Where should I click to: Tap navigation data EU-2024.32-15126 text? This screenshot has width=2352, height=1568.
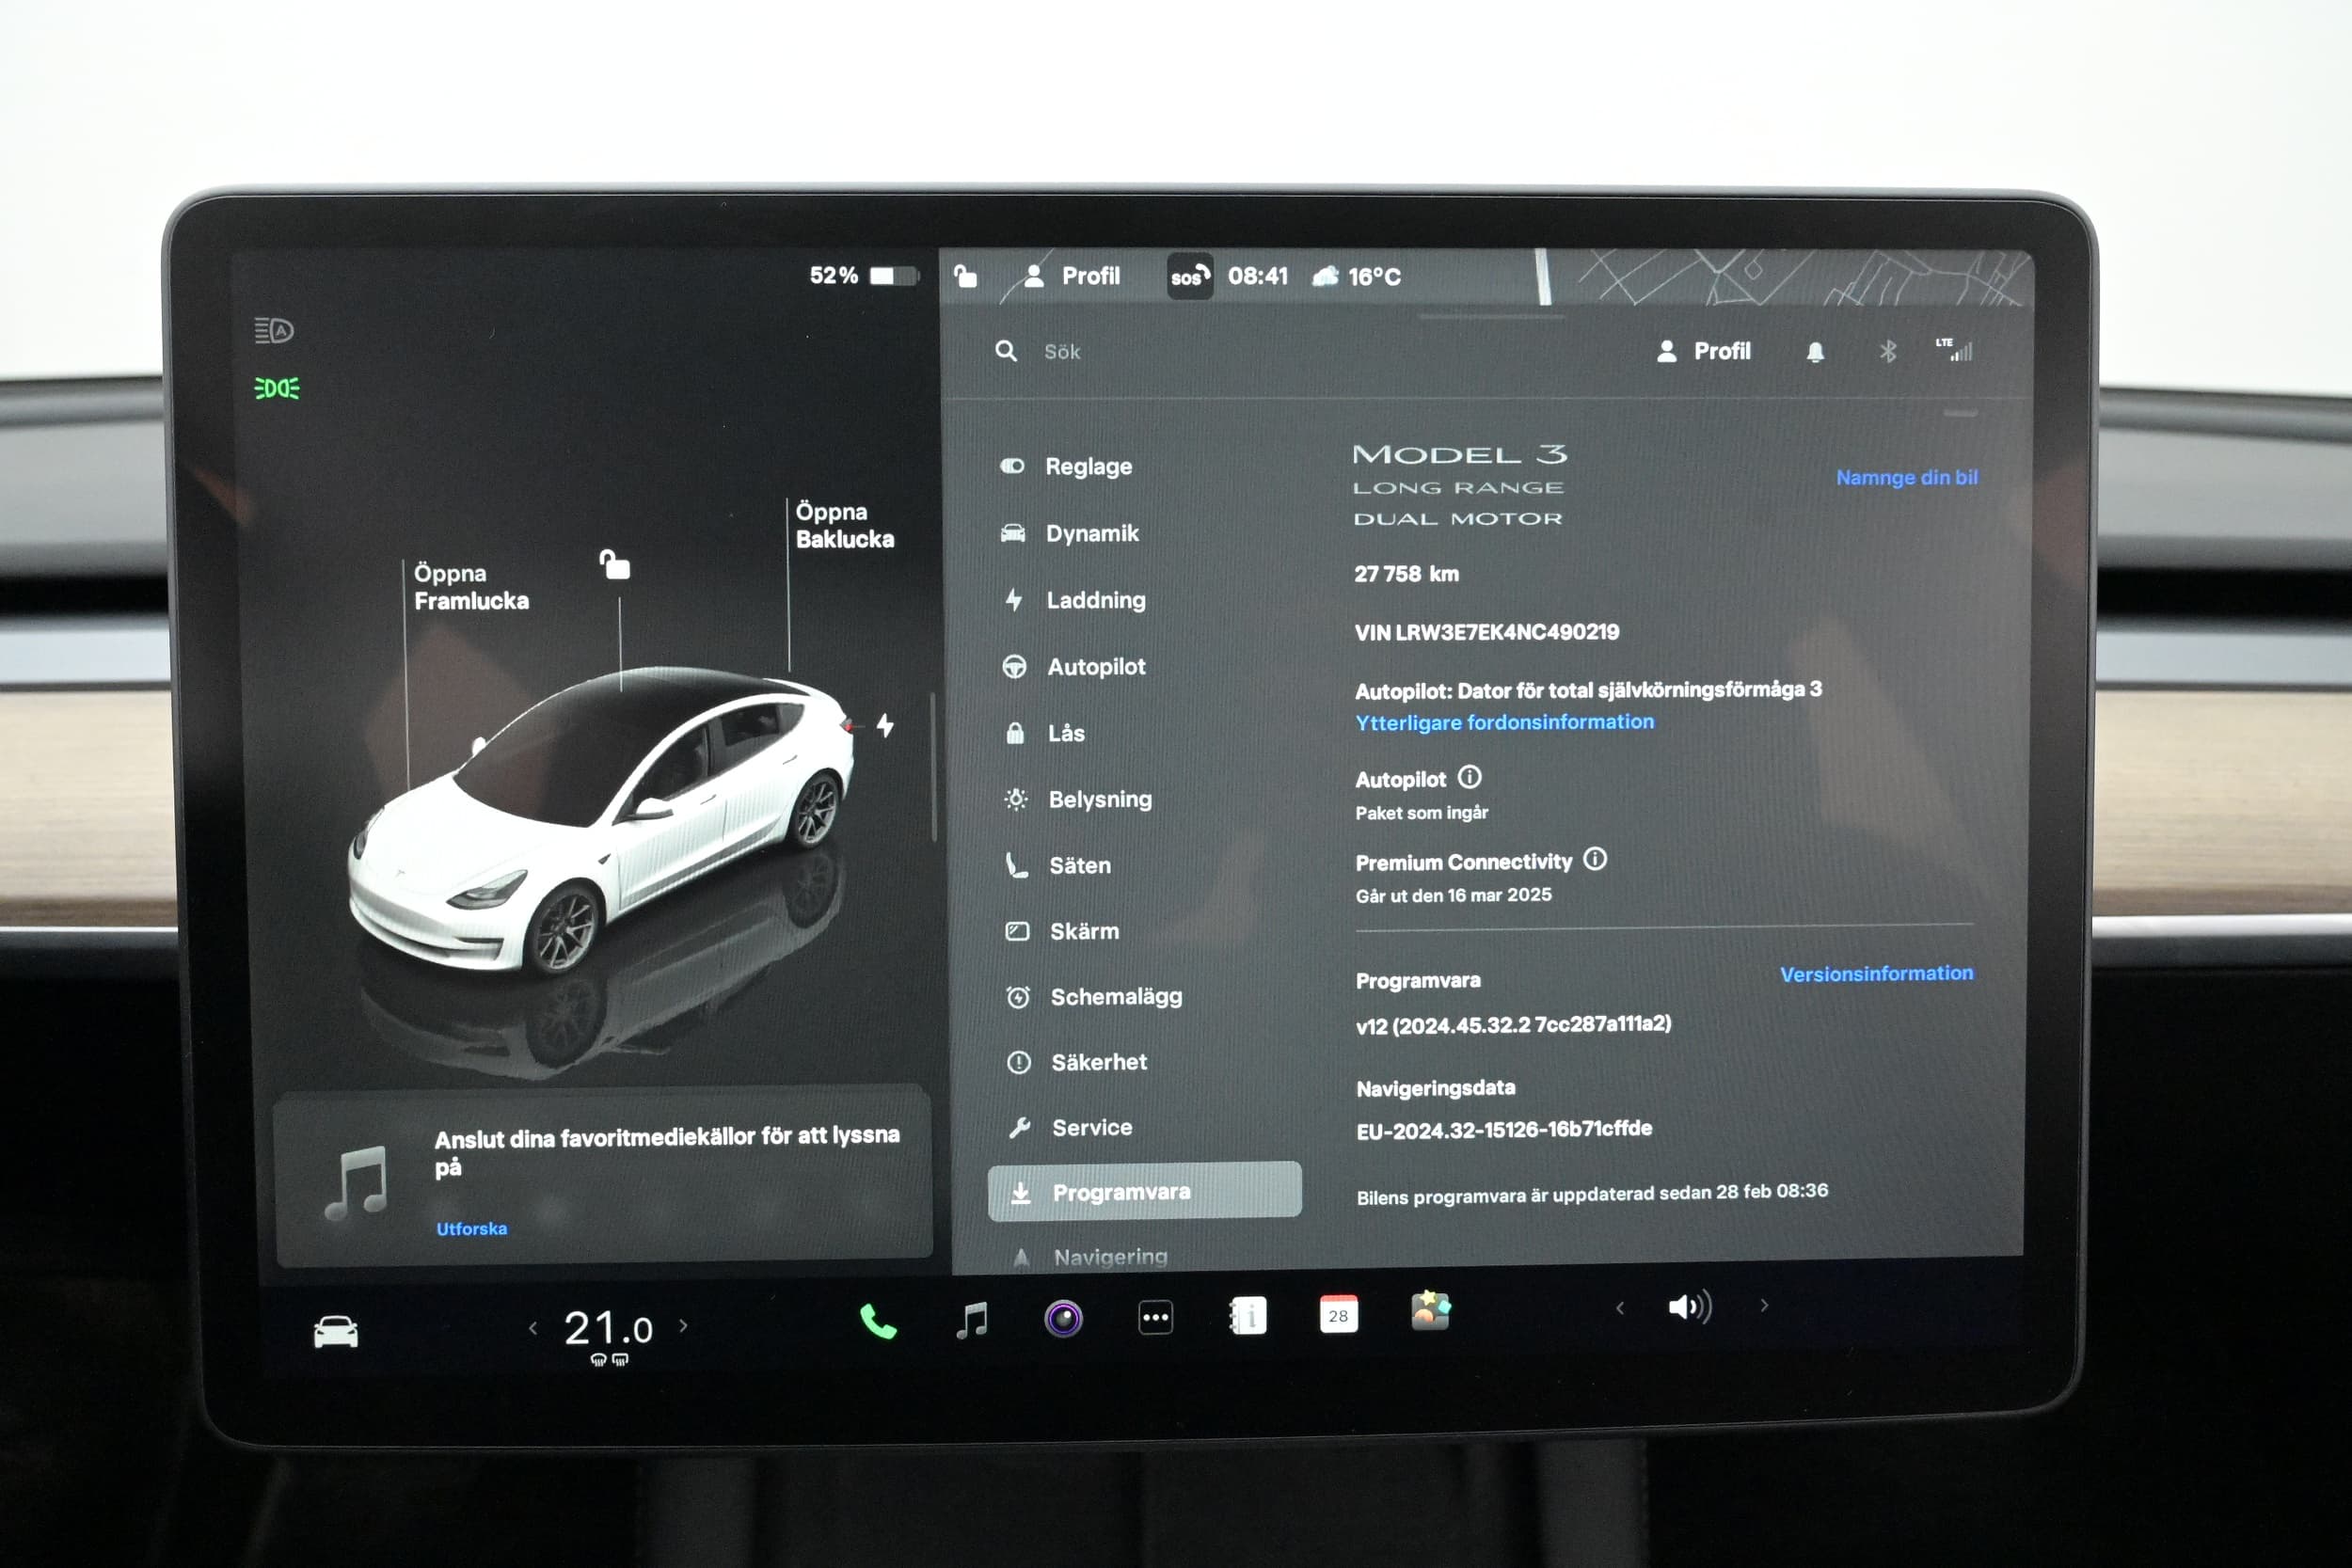click(1503, 1130)
